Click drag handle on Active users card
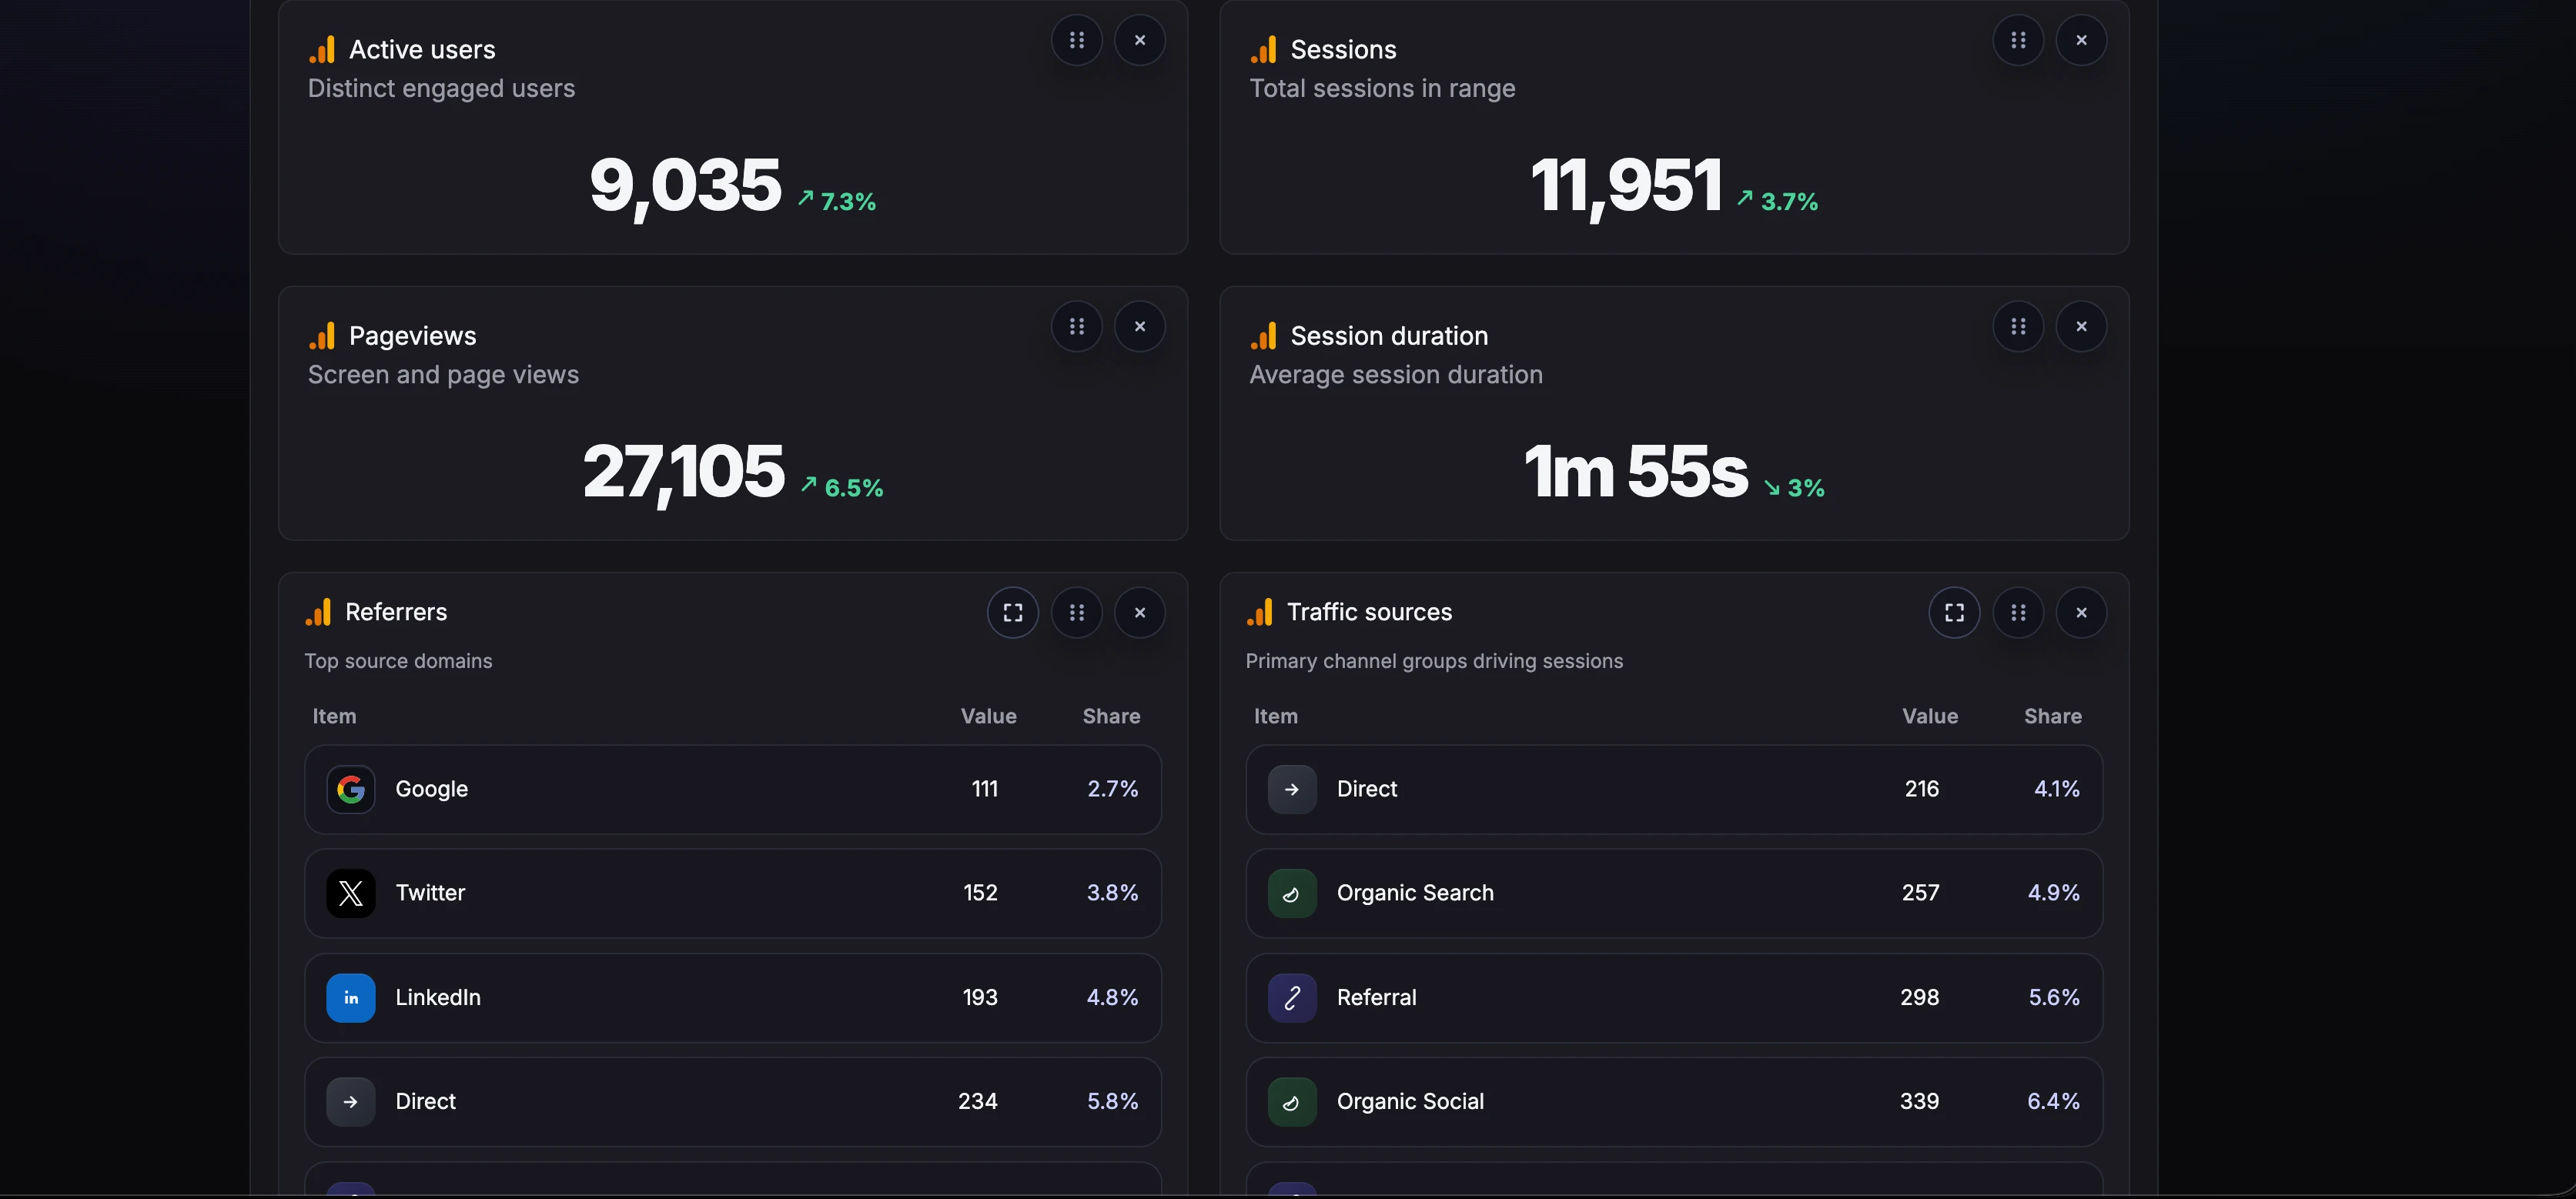The image size is (2576, 1199). 1076,40
